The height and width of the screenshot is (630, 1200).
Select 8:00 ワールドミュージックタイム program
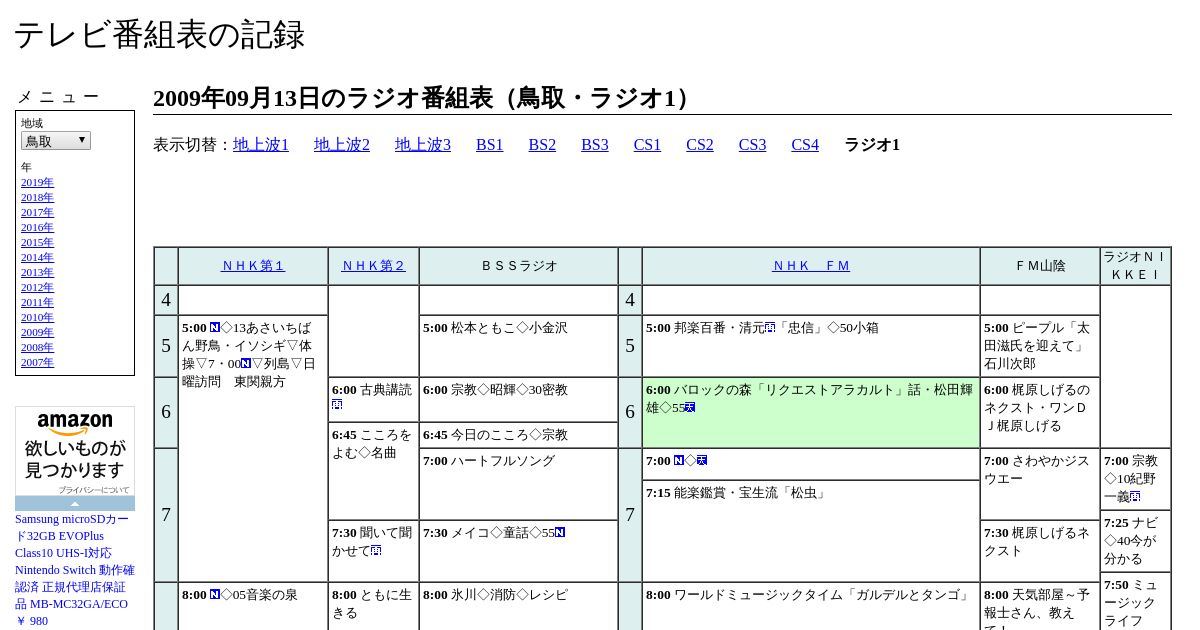811,606
